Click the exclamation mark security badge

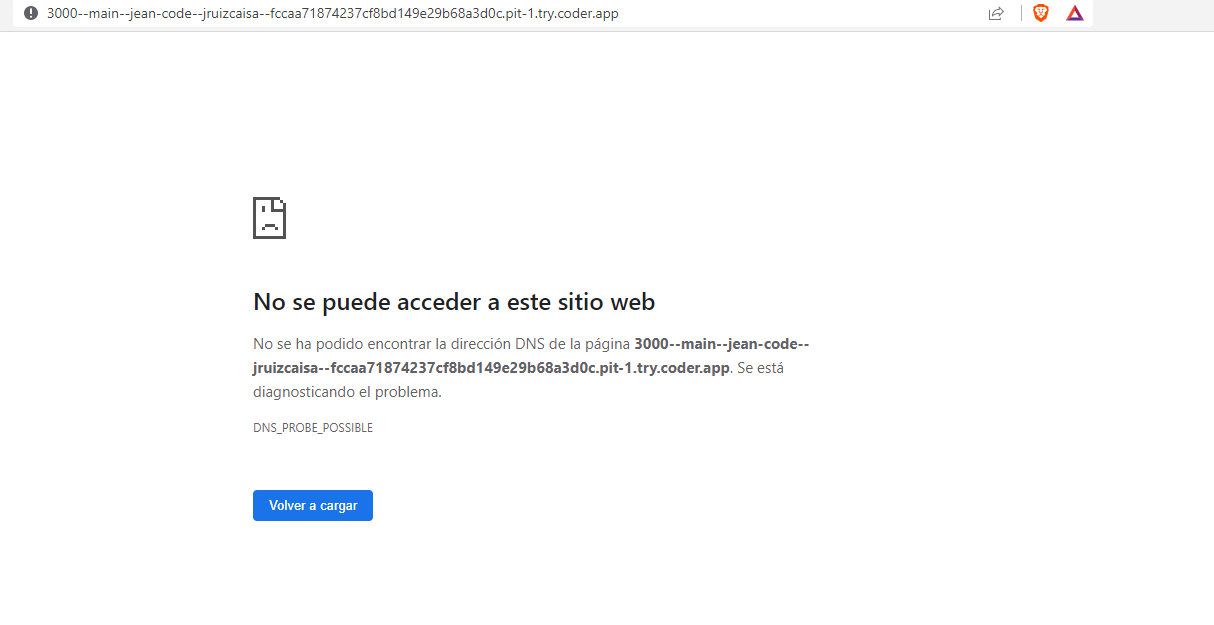[31, 13]
